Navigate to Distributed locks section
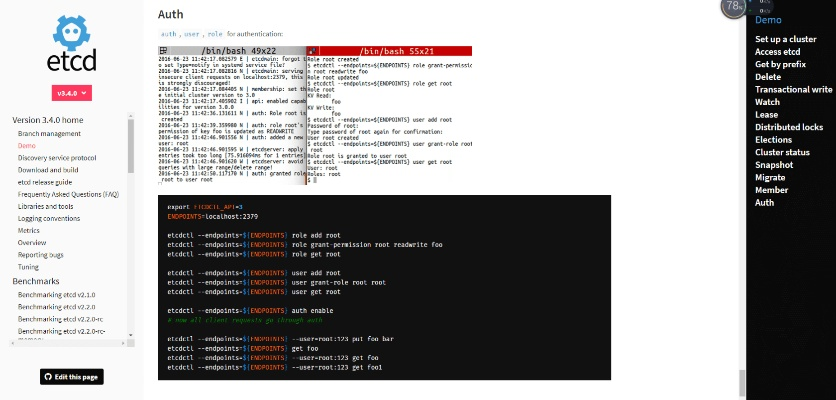This screenshot has height=400, width=836. click(x=788, y=127)
